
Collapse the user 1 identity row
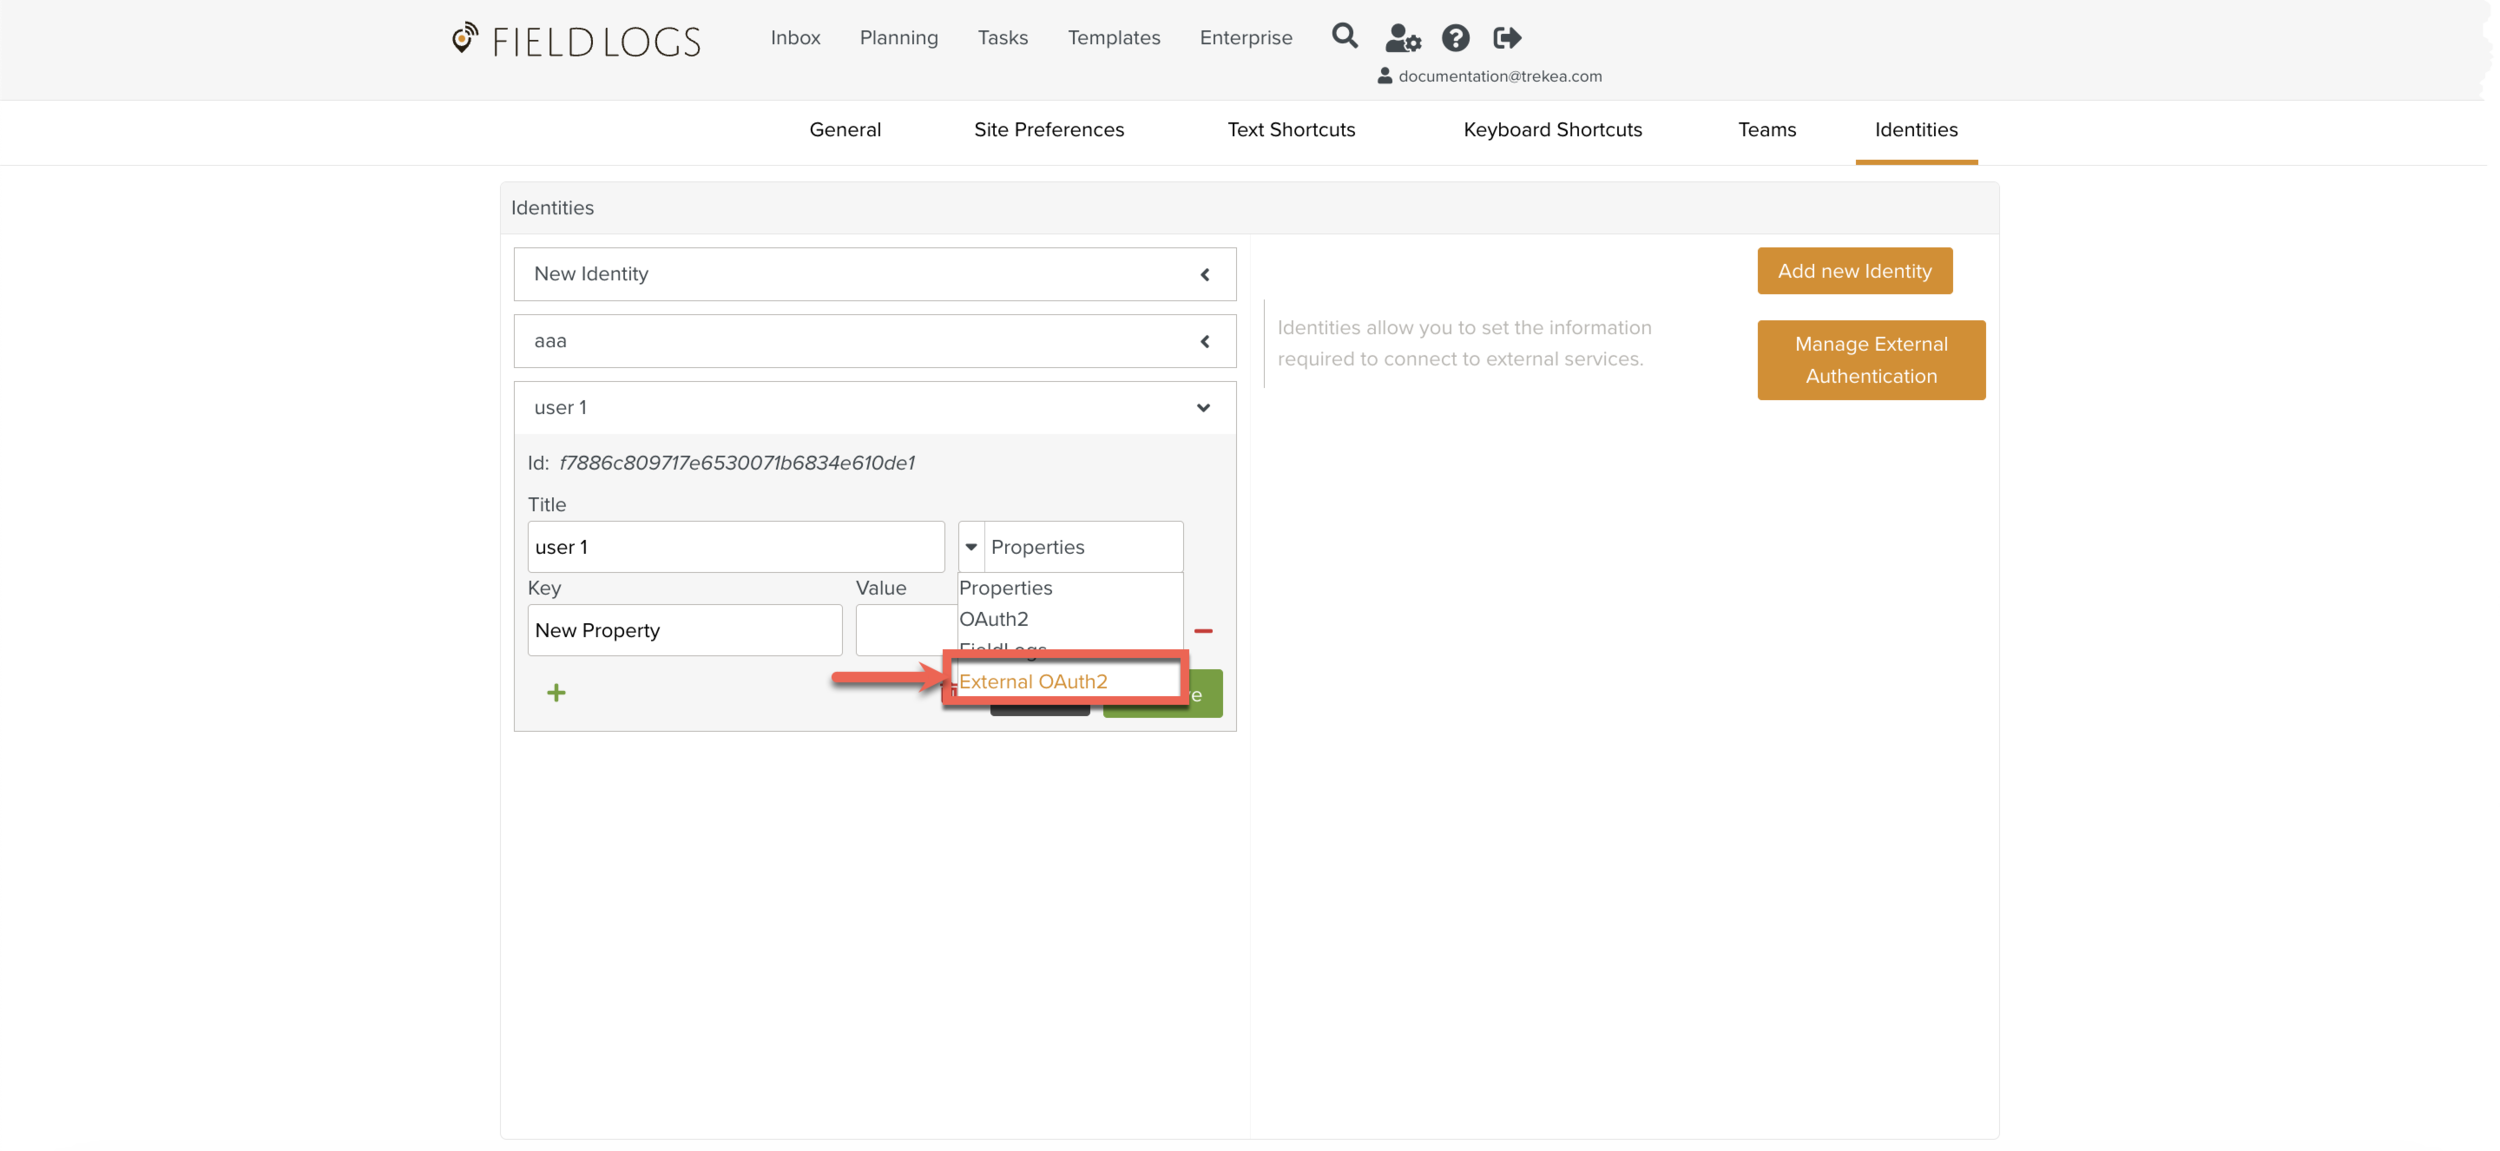pyautogui.click(x=1203, y=408)
